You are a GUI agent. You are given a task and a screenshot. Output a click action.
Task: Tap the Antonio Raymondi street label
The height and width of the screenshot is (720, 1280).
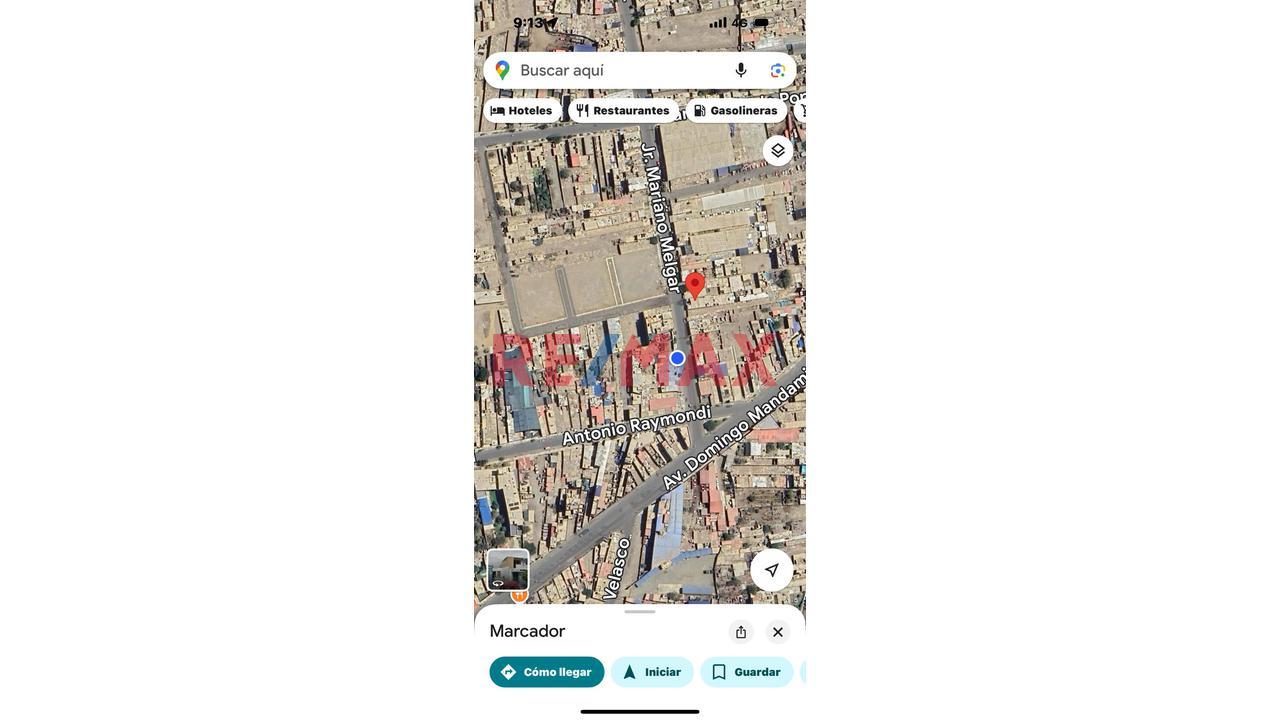click(636, 425)
